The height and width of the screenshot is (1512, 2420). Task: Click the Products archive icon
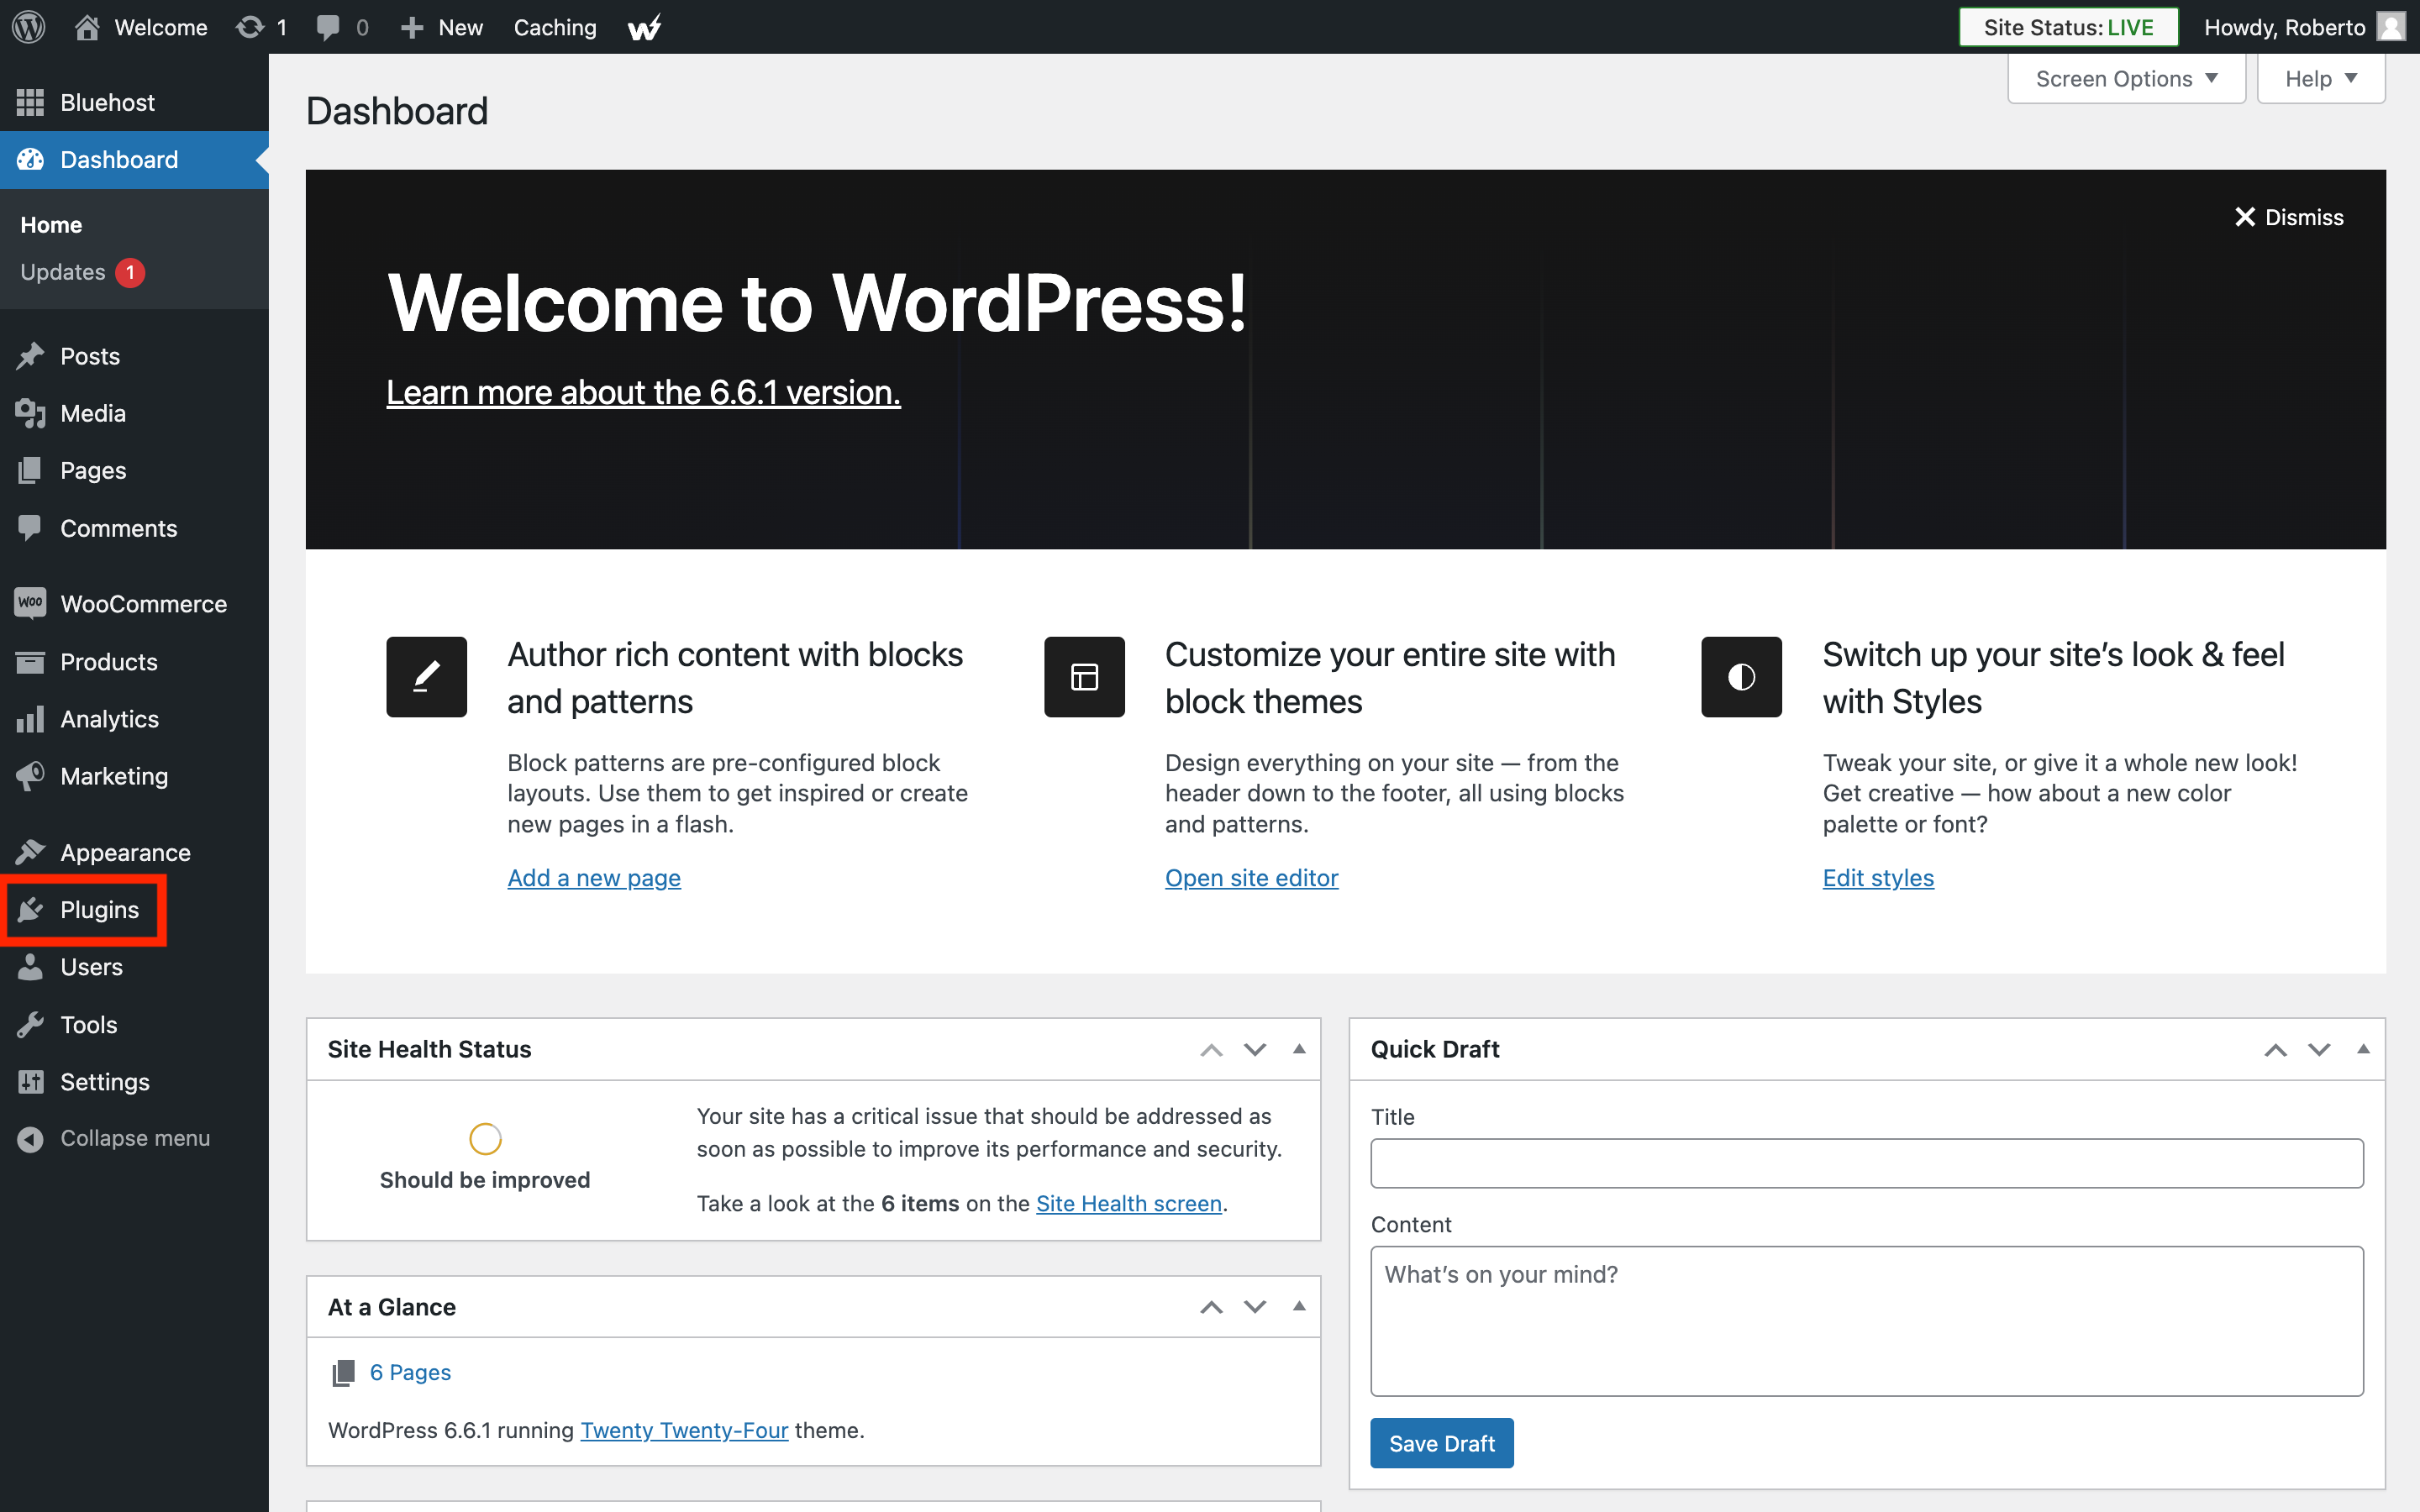30,661
